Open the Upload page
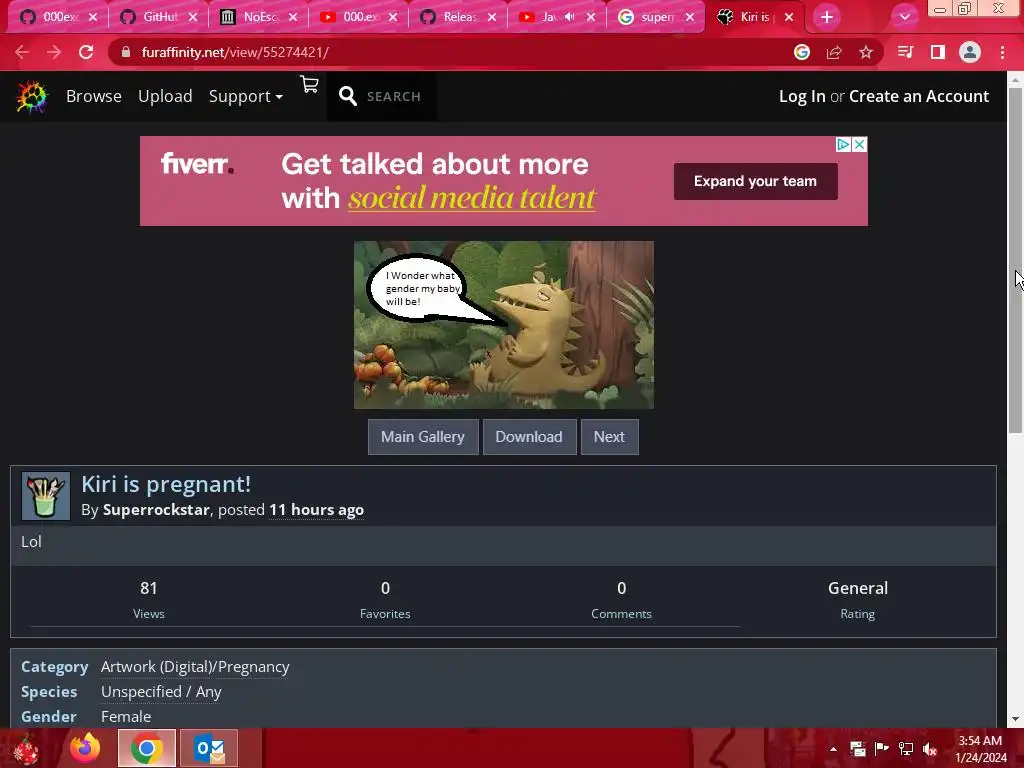Viewport: 1024px width, 768px height. 165,97
